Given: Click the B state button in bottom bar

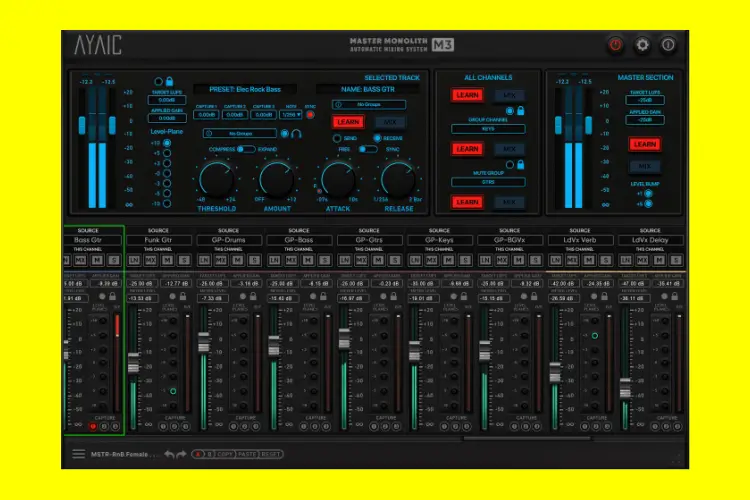Looking at the screenshot, I should tap(209, 454).
